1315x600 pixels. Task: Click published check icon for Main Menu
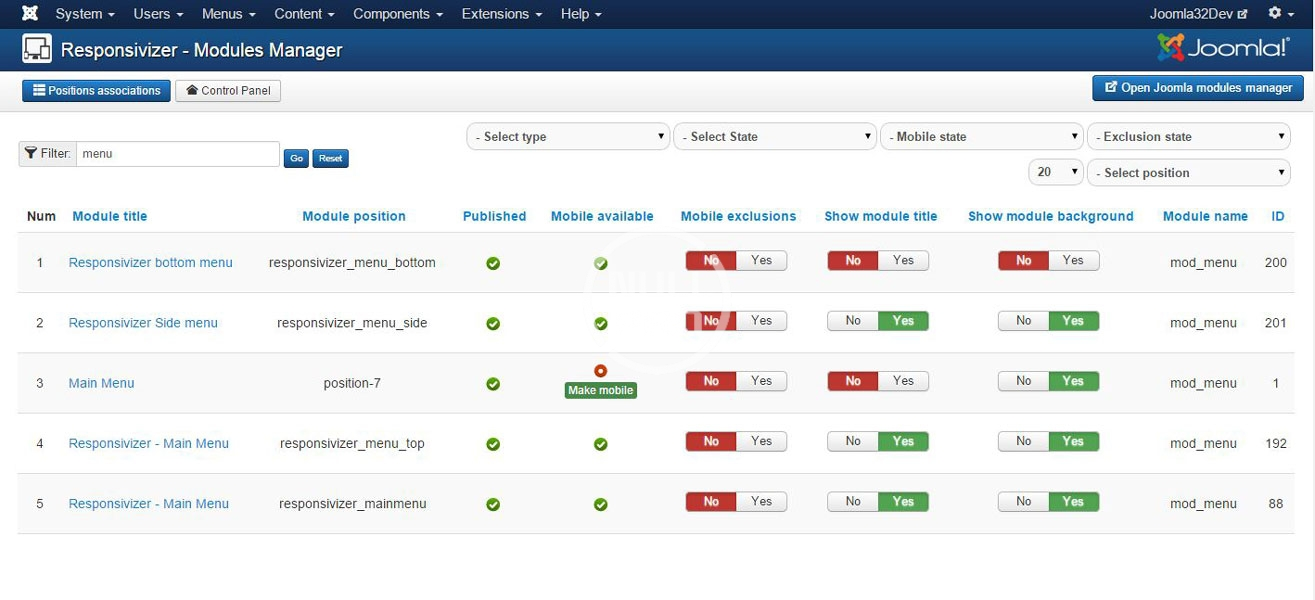(x=493, y=384)
